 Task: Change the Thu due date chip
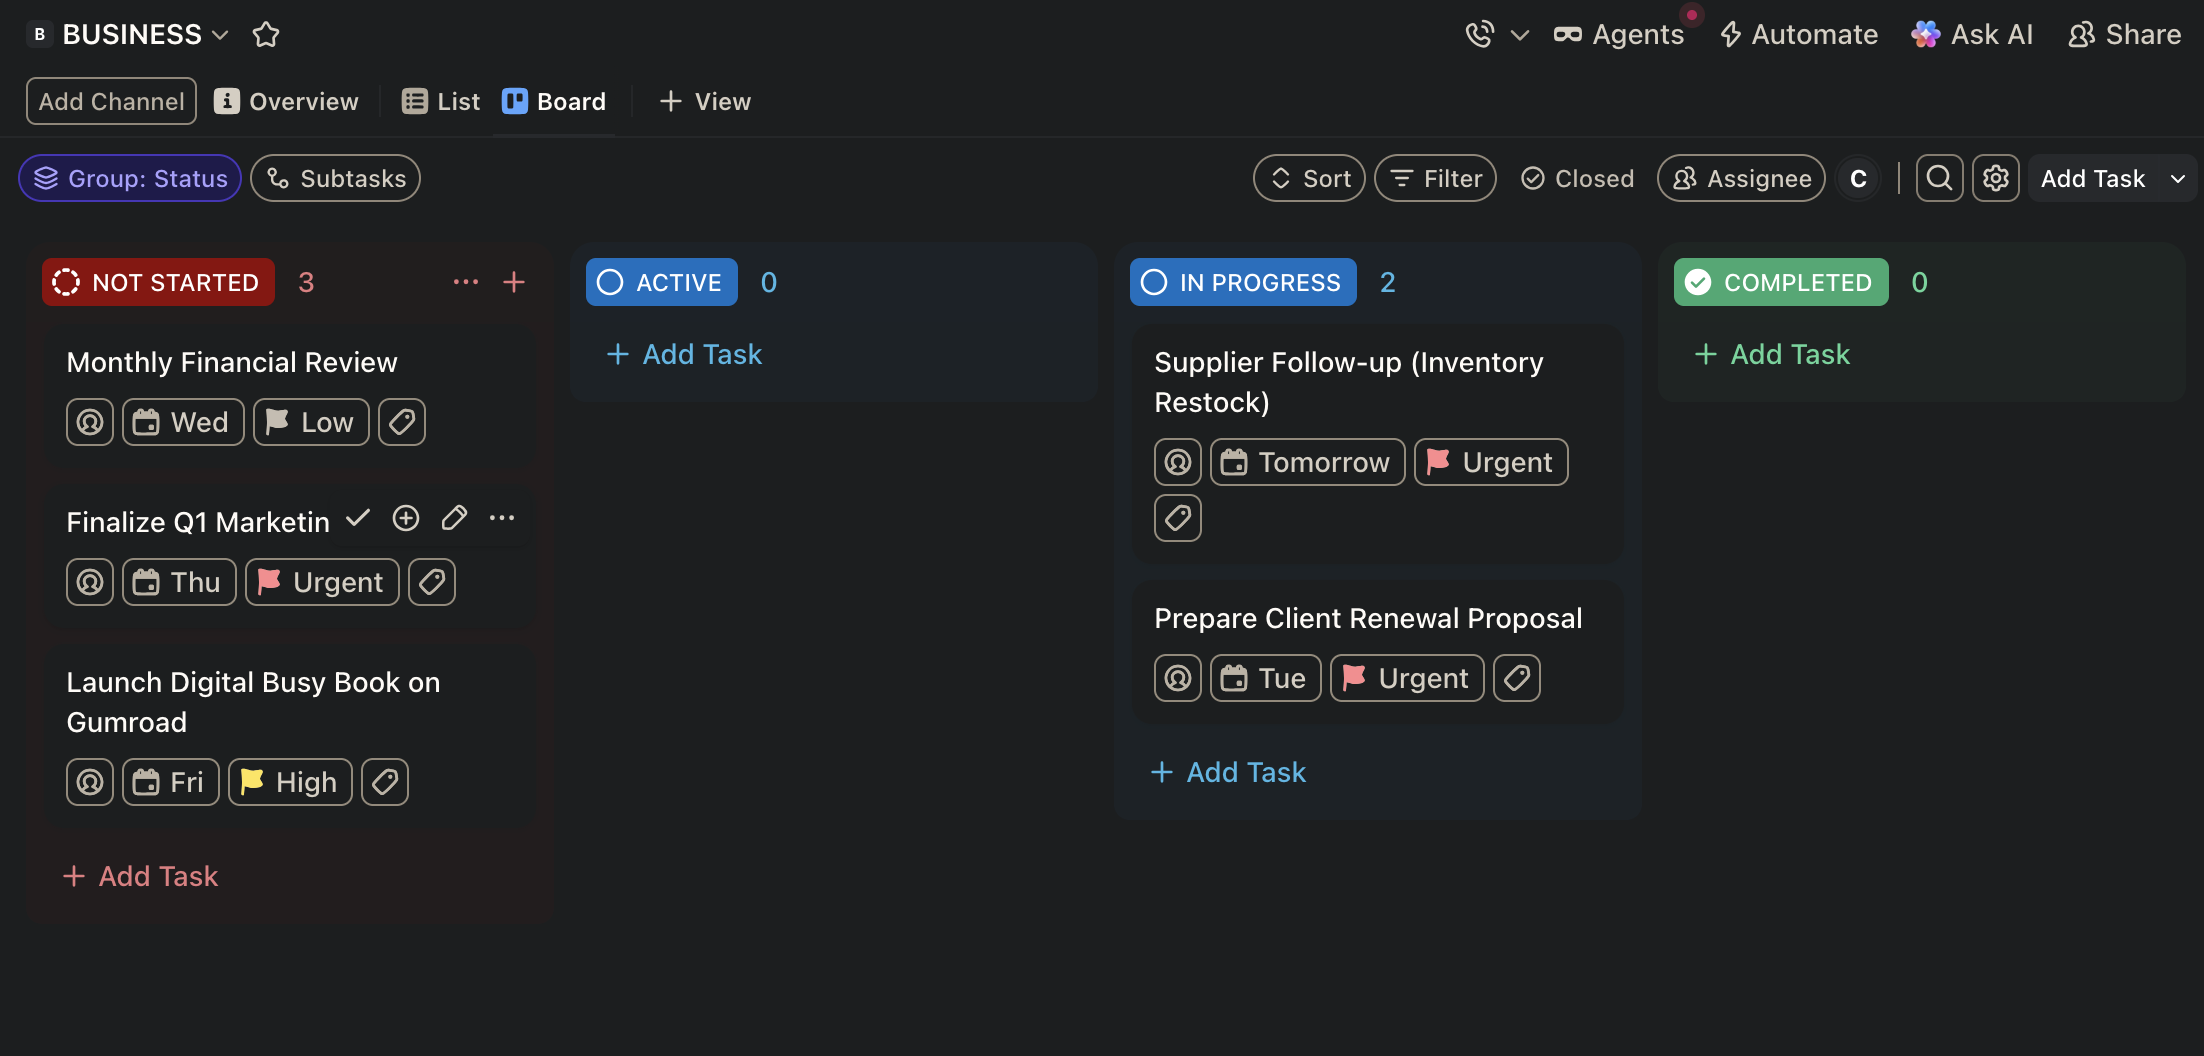179,582
